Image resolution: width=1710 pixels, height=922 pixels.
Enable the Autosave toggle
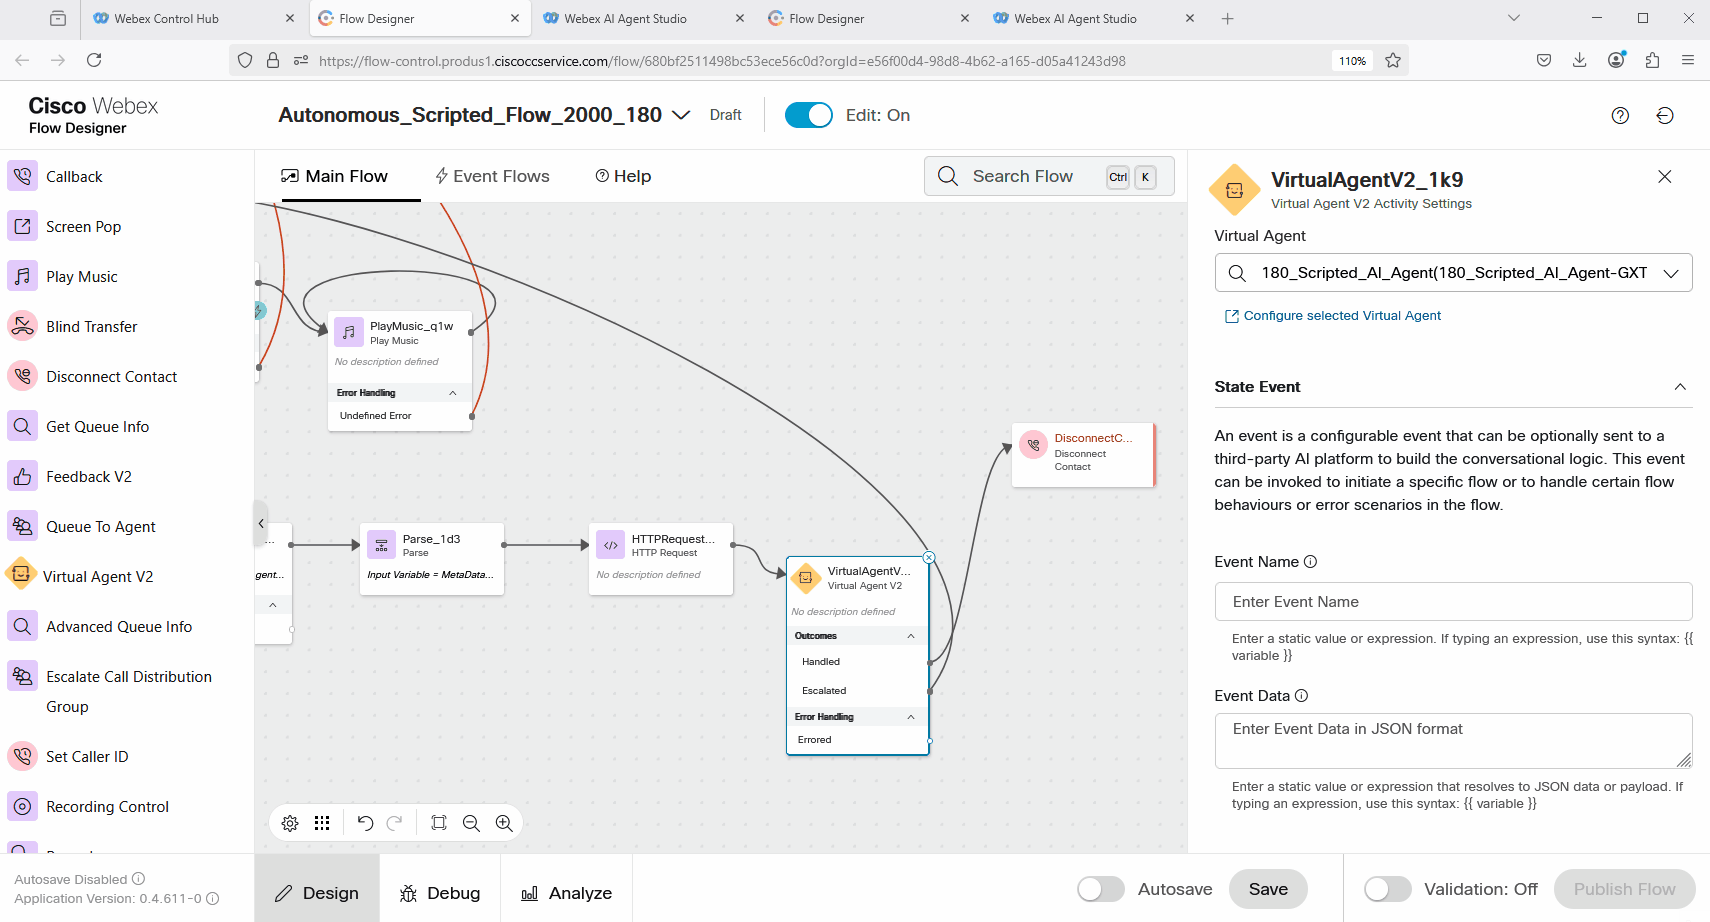click(1100, 889)
